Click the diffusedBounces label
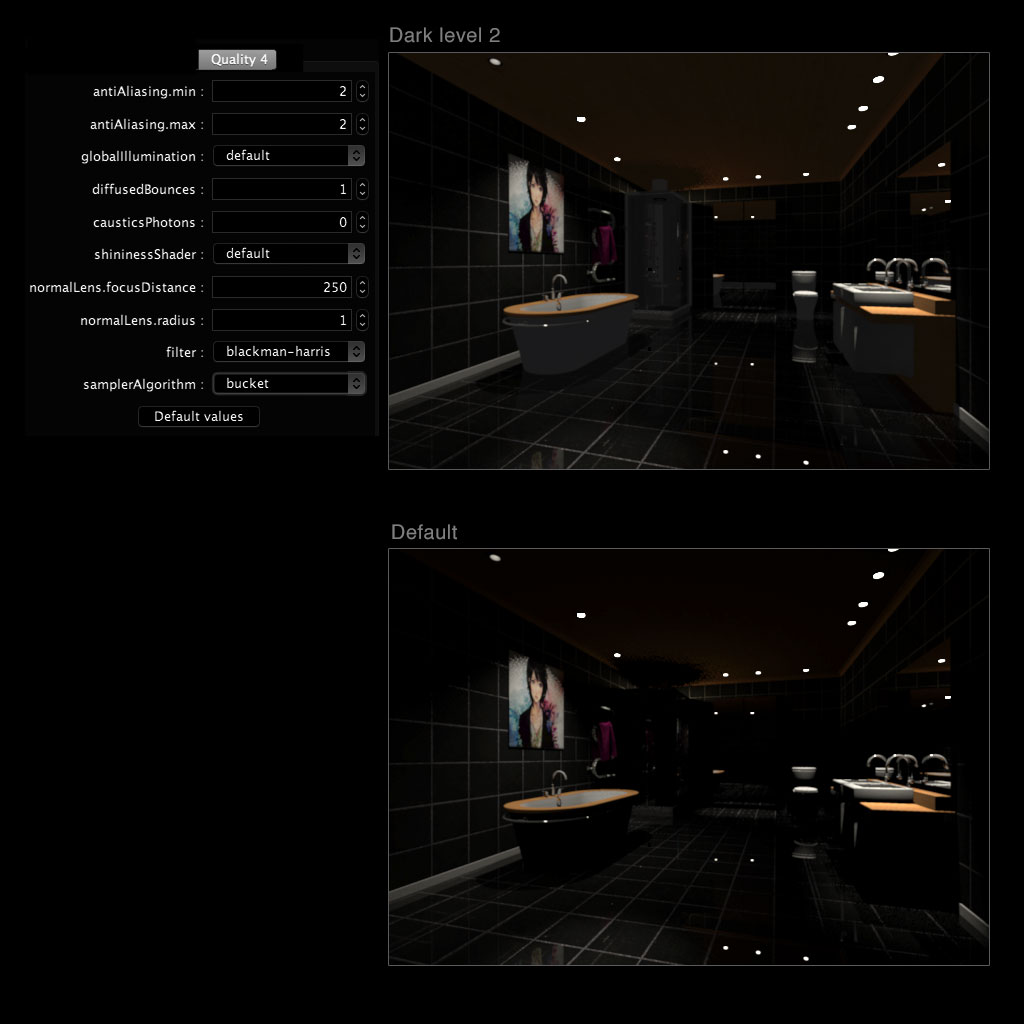Image resolution: width=1024 pixels, height=1024 pixels. [148, 189]
